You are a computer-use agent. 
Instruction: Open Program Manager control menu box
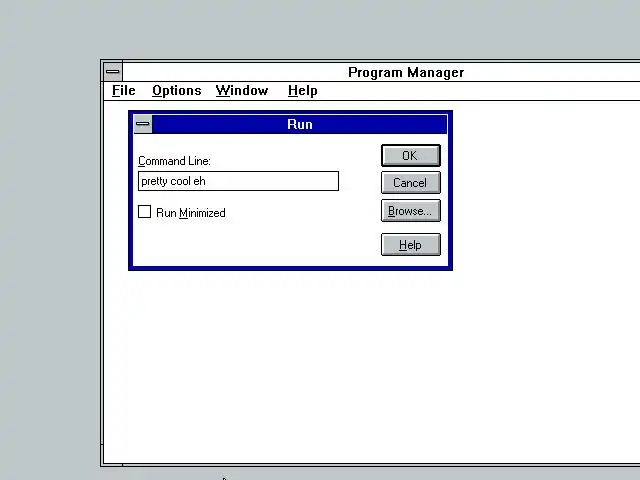click(x=113, y=72)
